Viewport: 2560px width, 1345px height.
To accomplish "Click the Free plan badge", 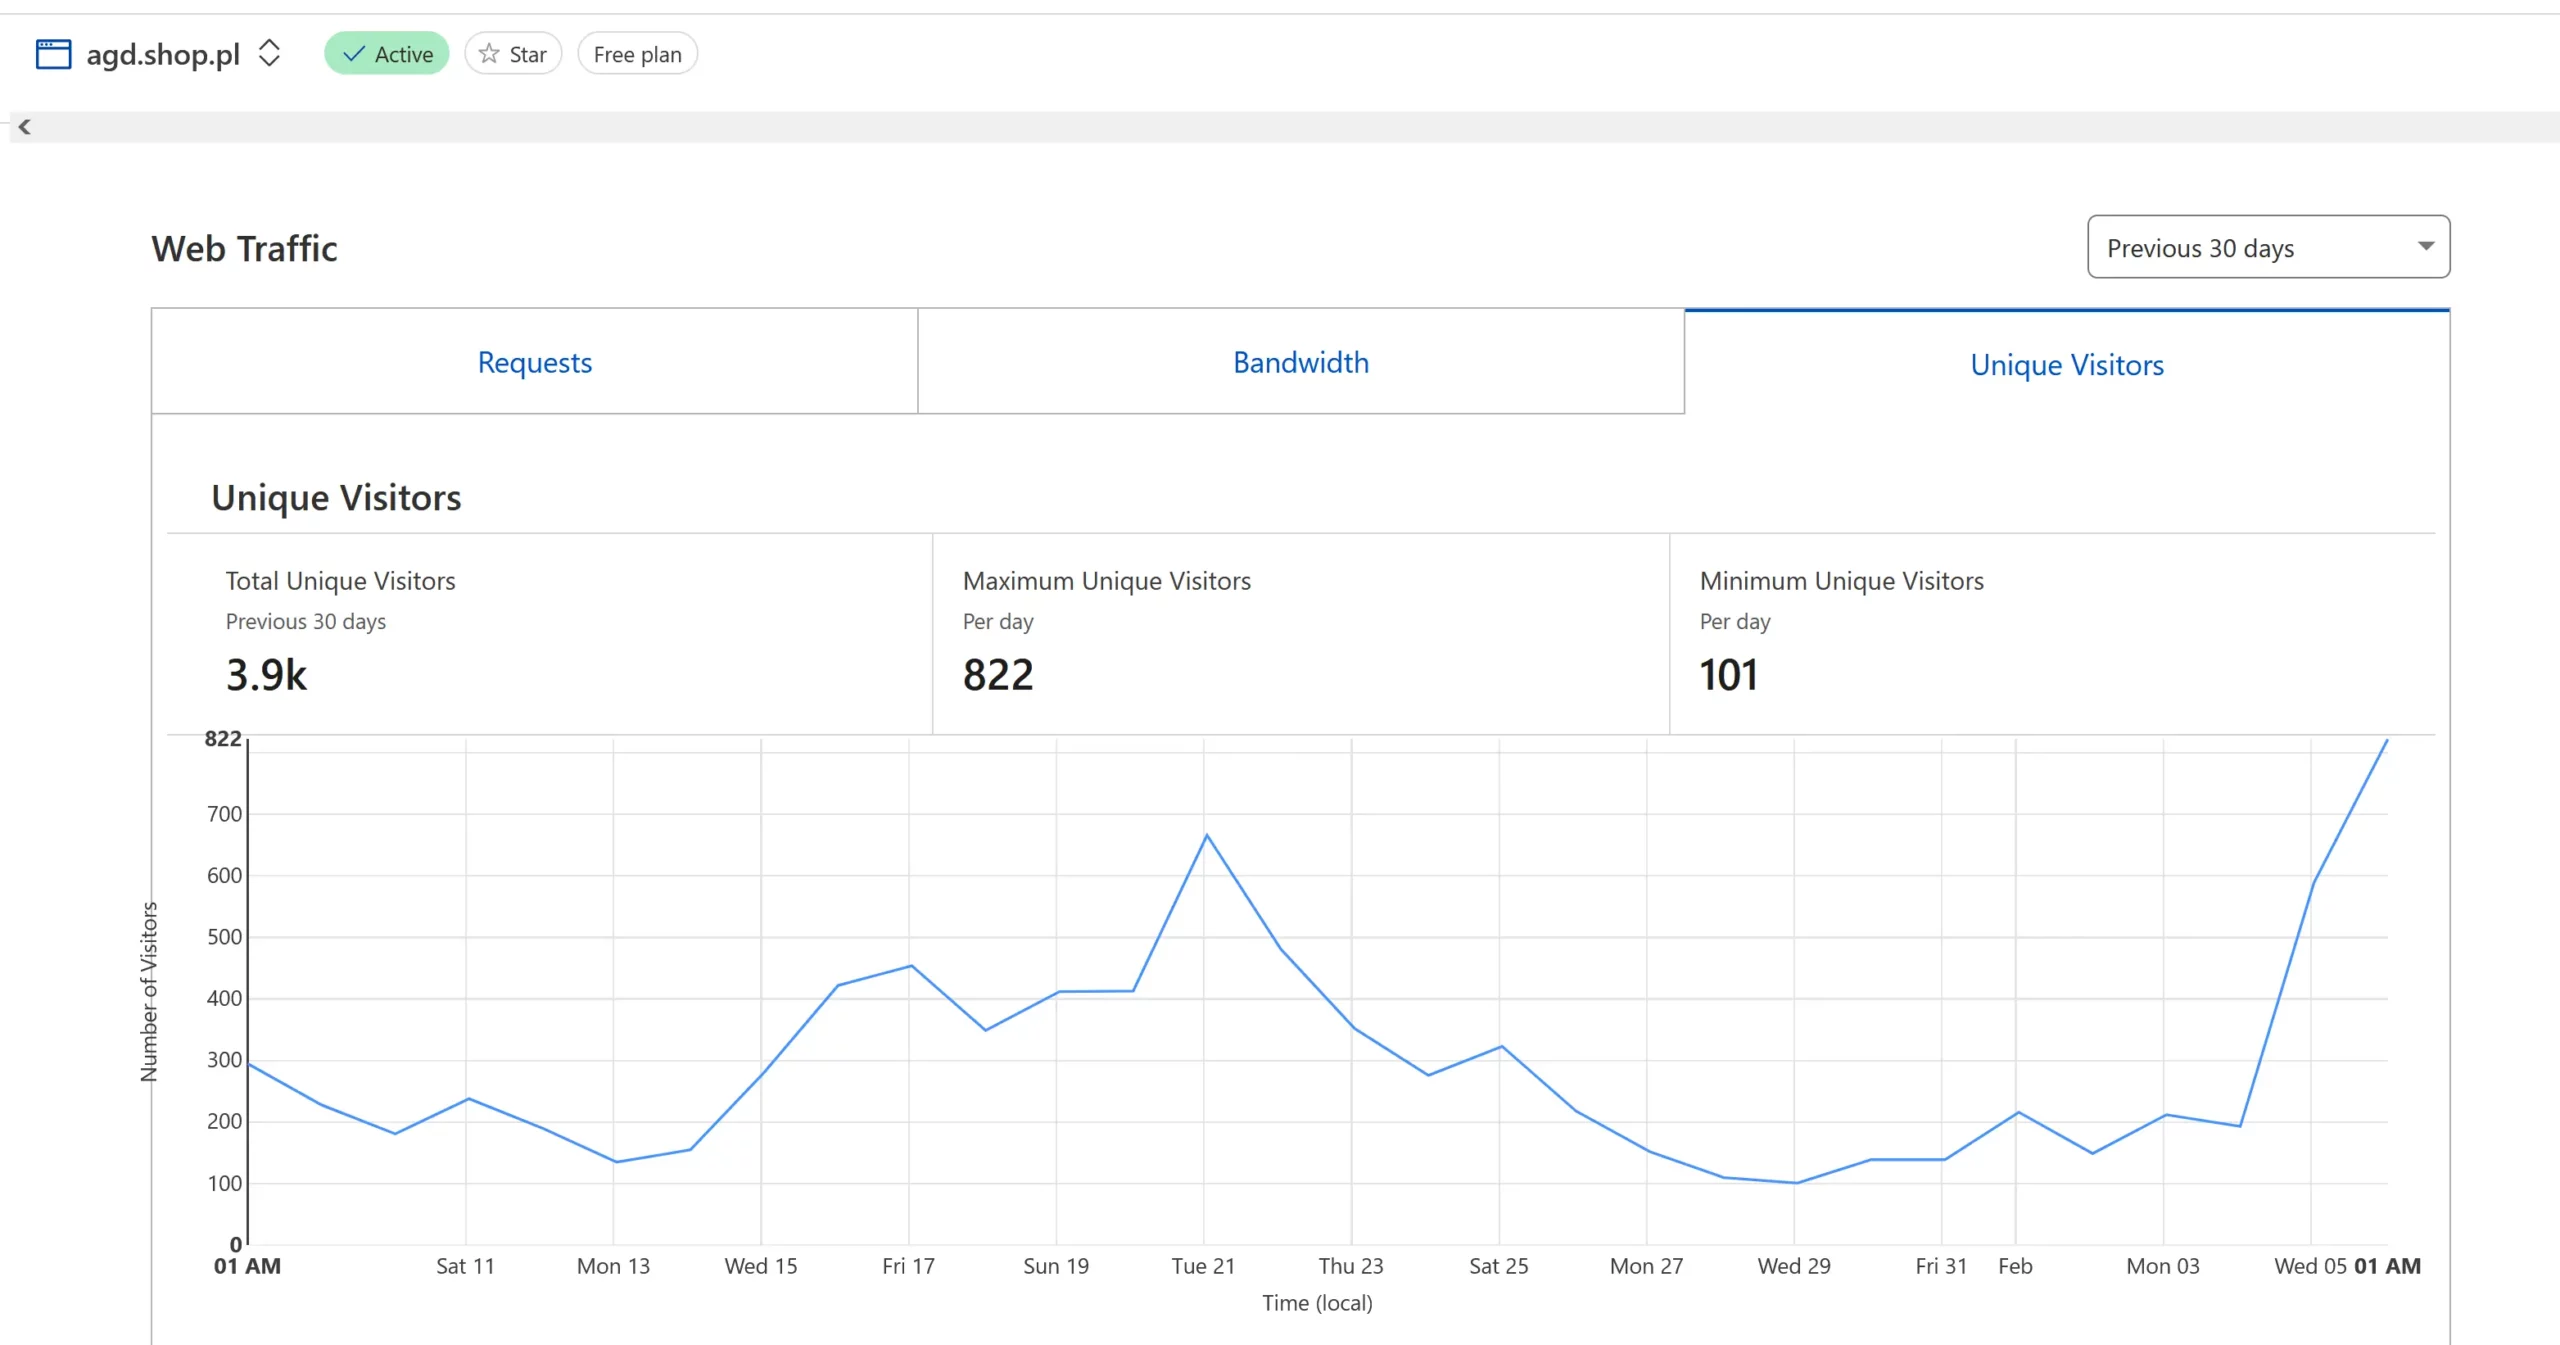I will (637, 54).
